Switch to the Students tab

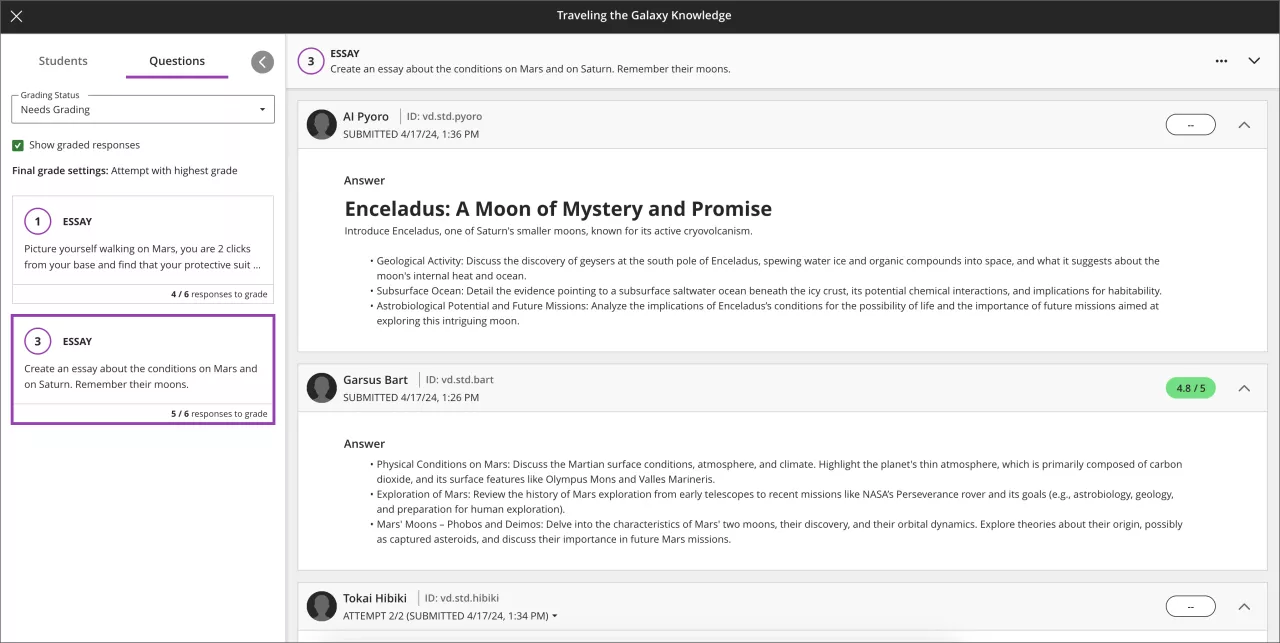point(63,61)
